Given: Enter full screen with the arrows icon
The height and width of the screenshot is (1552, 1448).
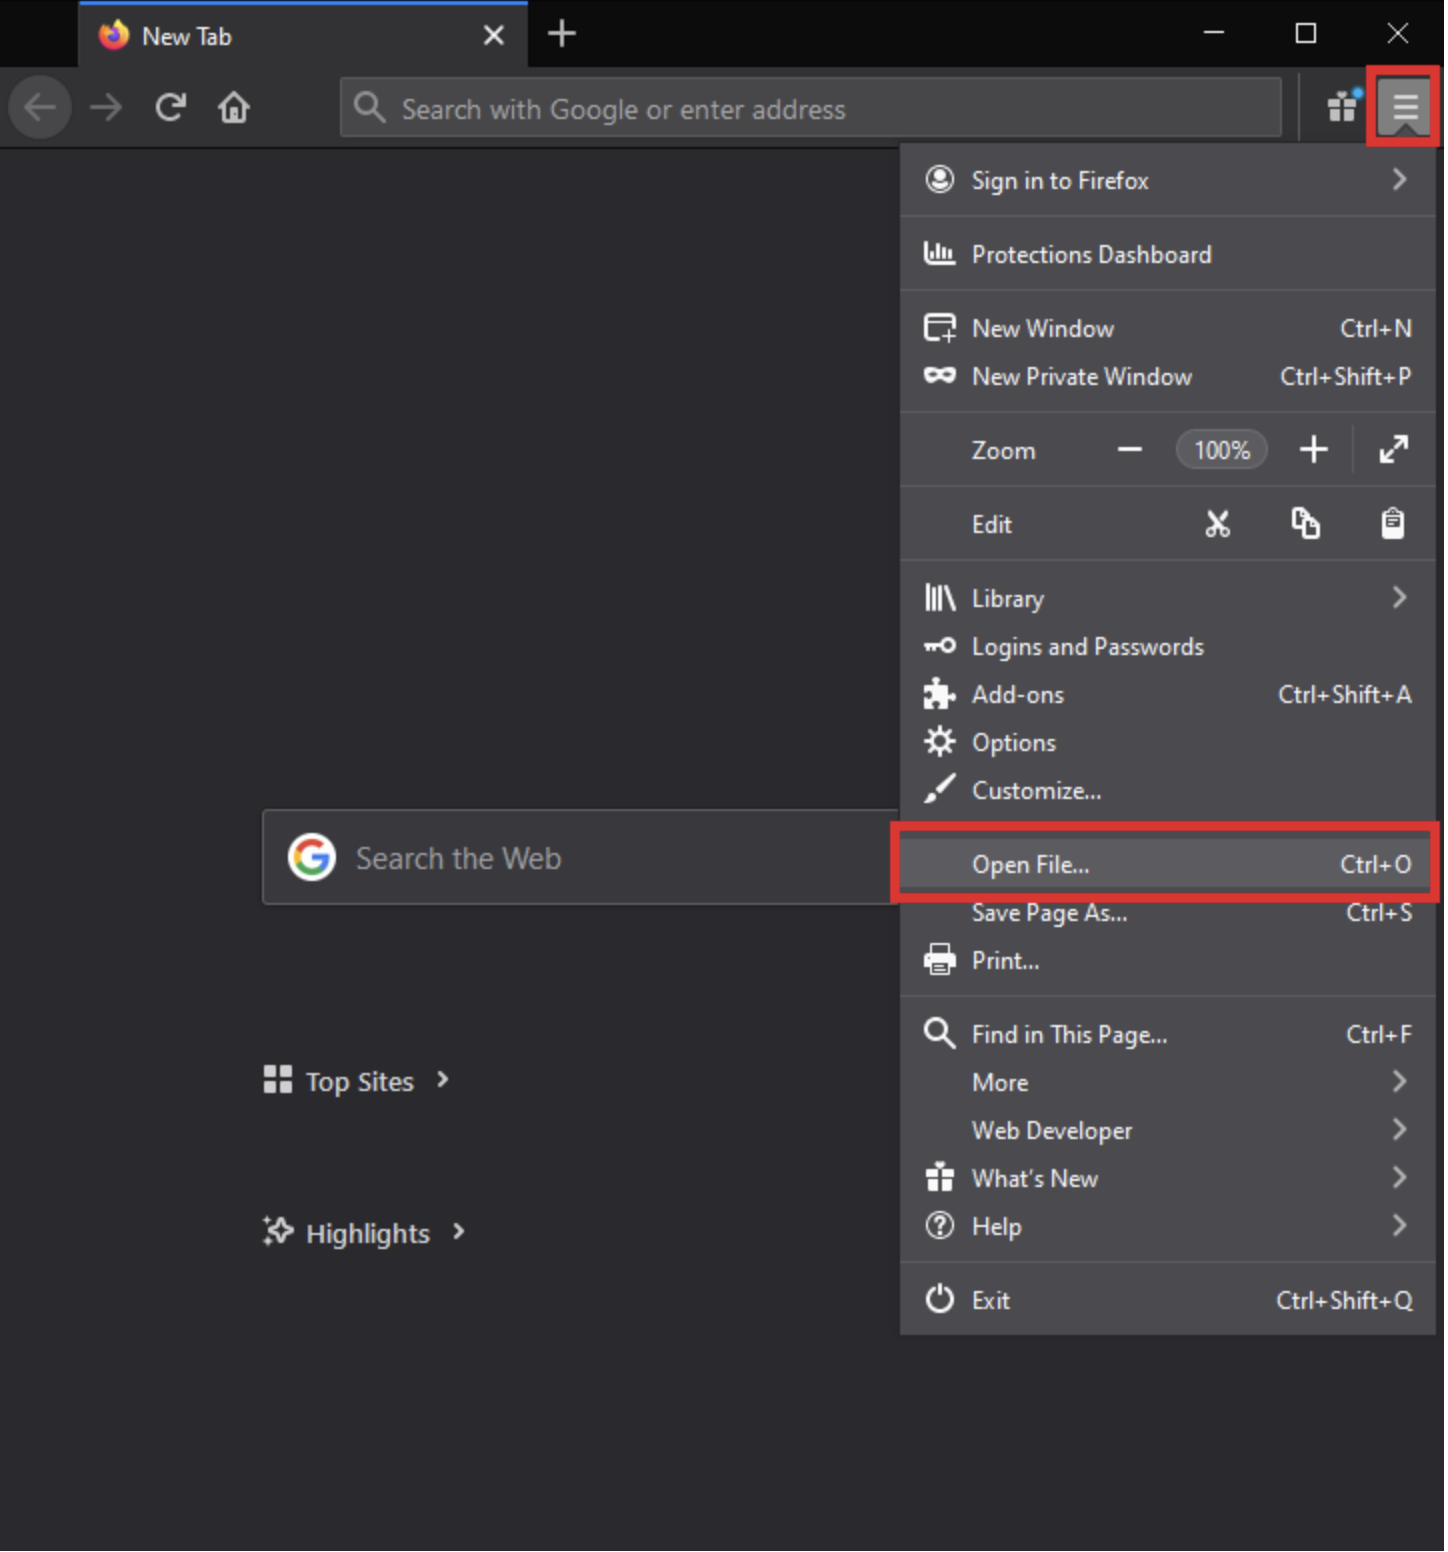Looking at the screenshot, I should pyautogui.click(x=1393, y=450).
